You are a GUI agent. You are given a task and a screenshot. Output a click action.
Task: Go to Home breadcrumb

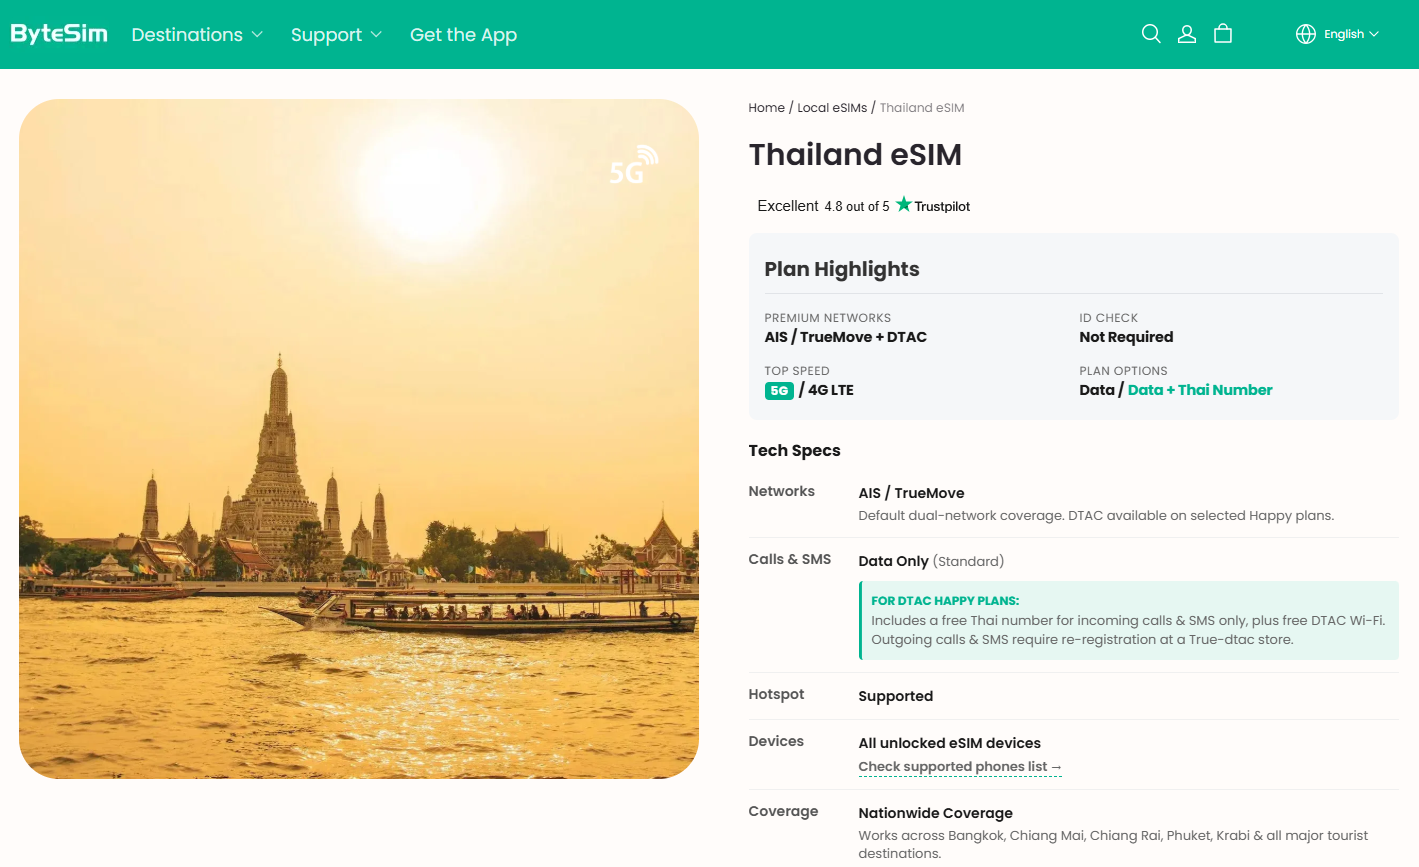click(766, 108)
